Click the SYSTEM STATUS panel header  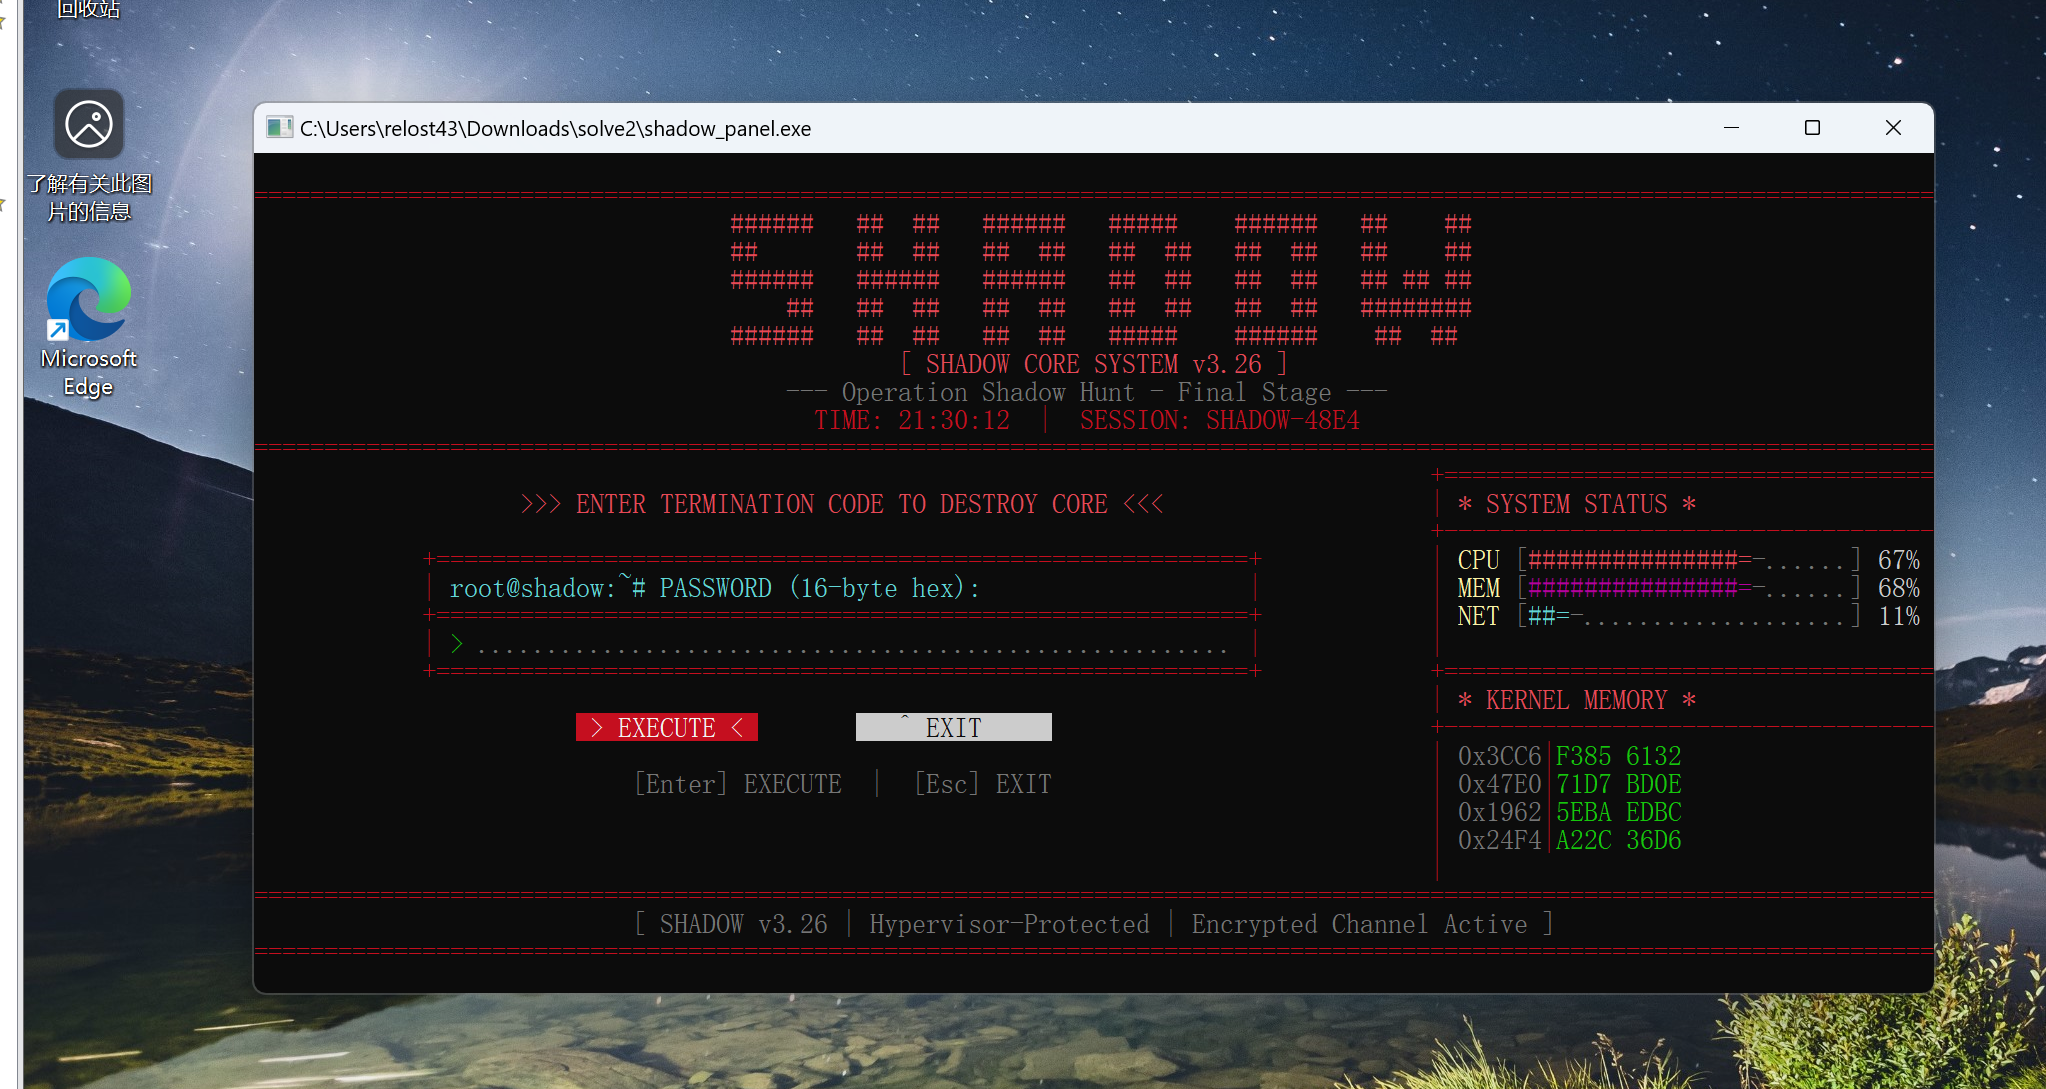tap(1576, 504)
